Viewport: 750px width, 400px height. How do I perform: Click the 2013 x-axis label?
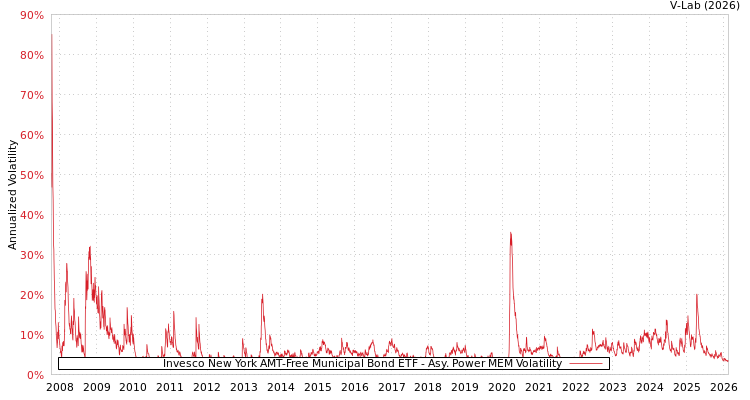[x=244, y=387]
